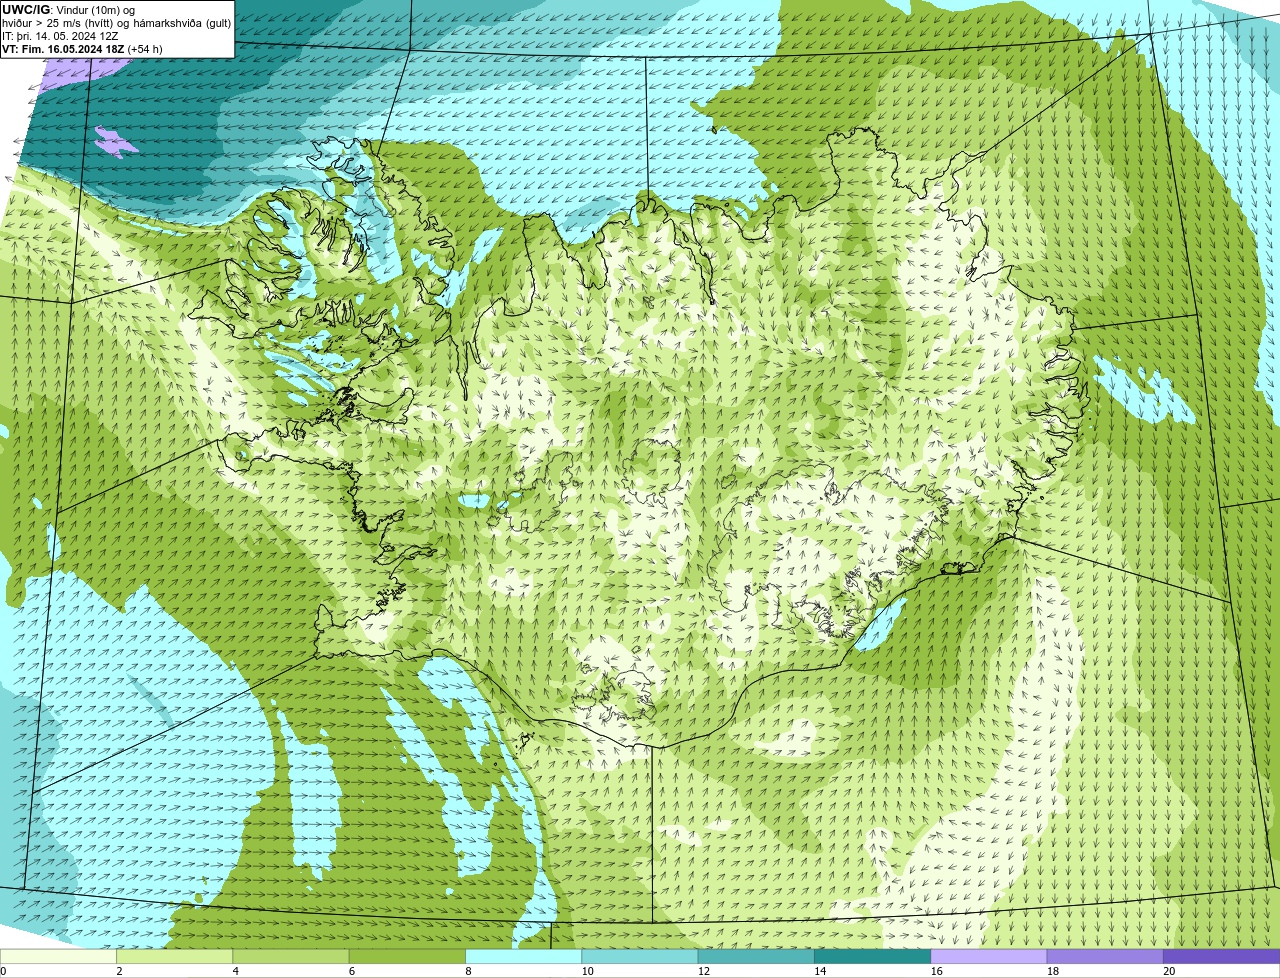Image resolution: width=1280 pixels, height=978 pixels.
Task: Select the dark teal 14–16 m/s legend swatch
Action: (x=873, y=957)
